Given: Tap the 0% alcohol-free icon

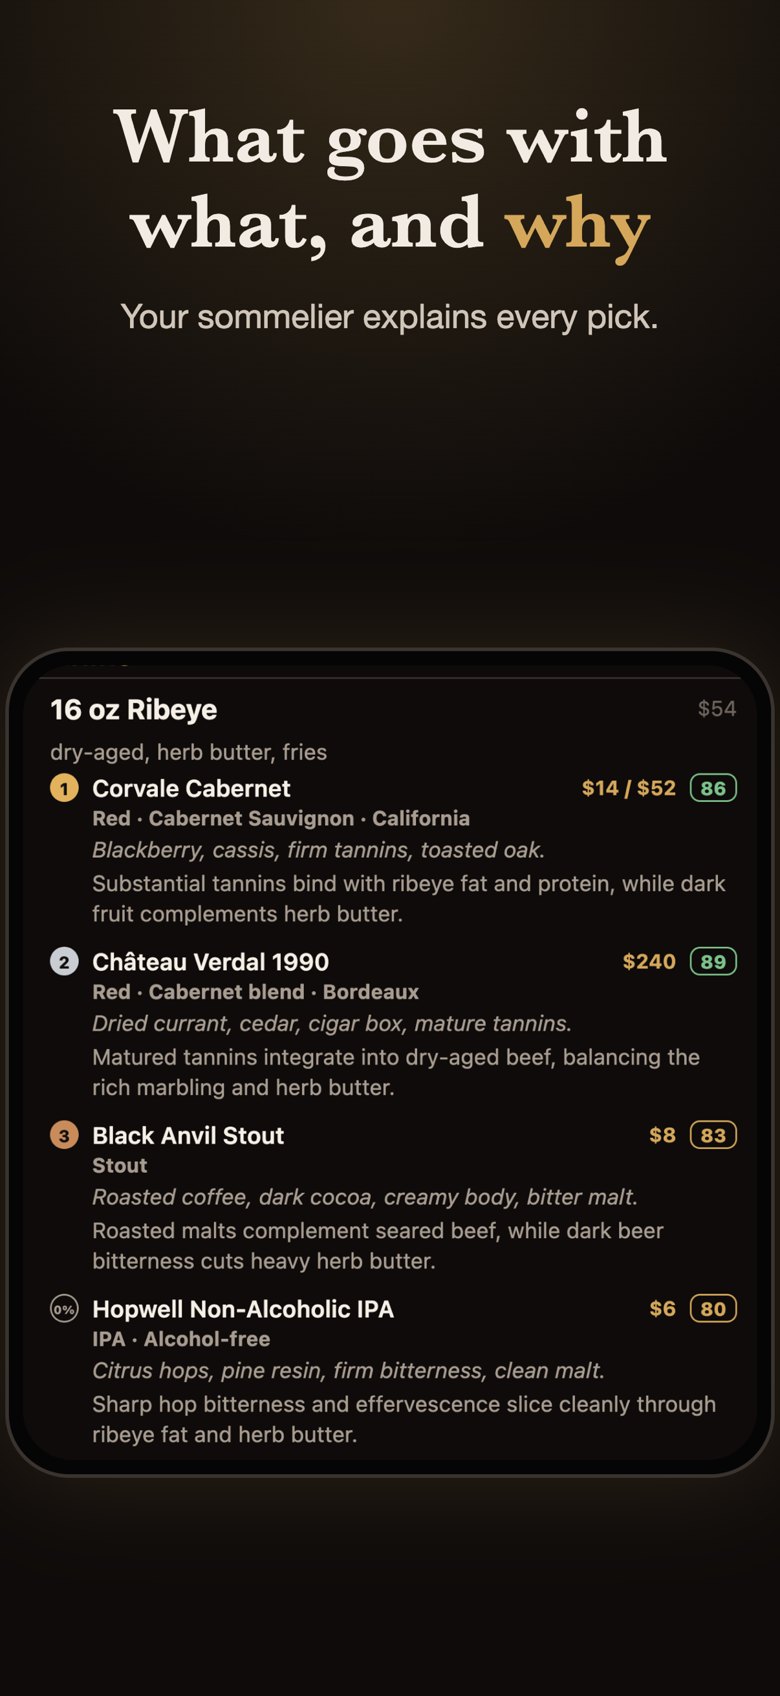Looking at the screenshot, I should point(64,1309).
